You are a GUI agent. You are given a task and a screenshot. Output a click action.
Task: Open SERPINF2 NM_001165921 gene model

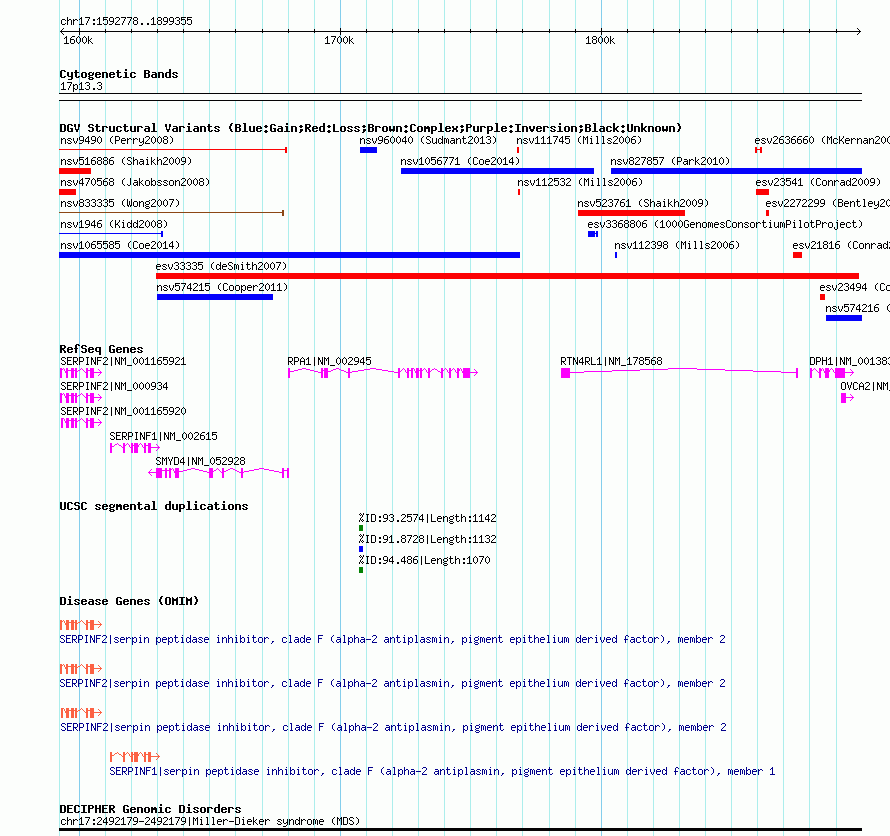(81, 373)
